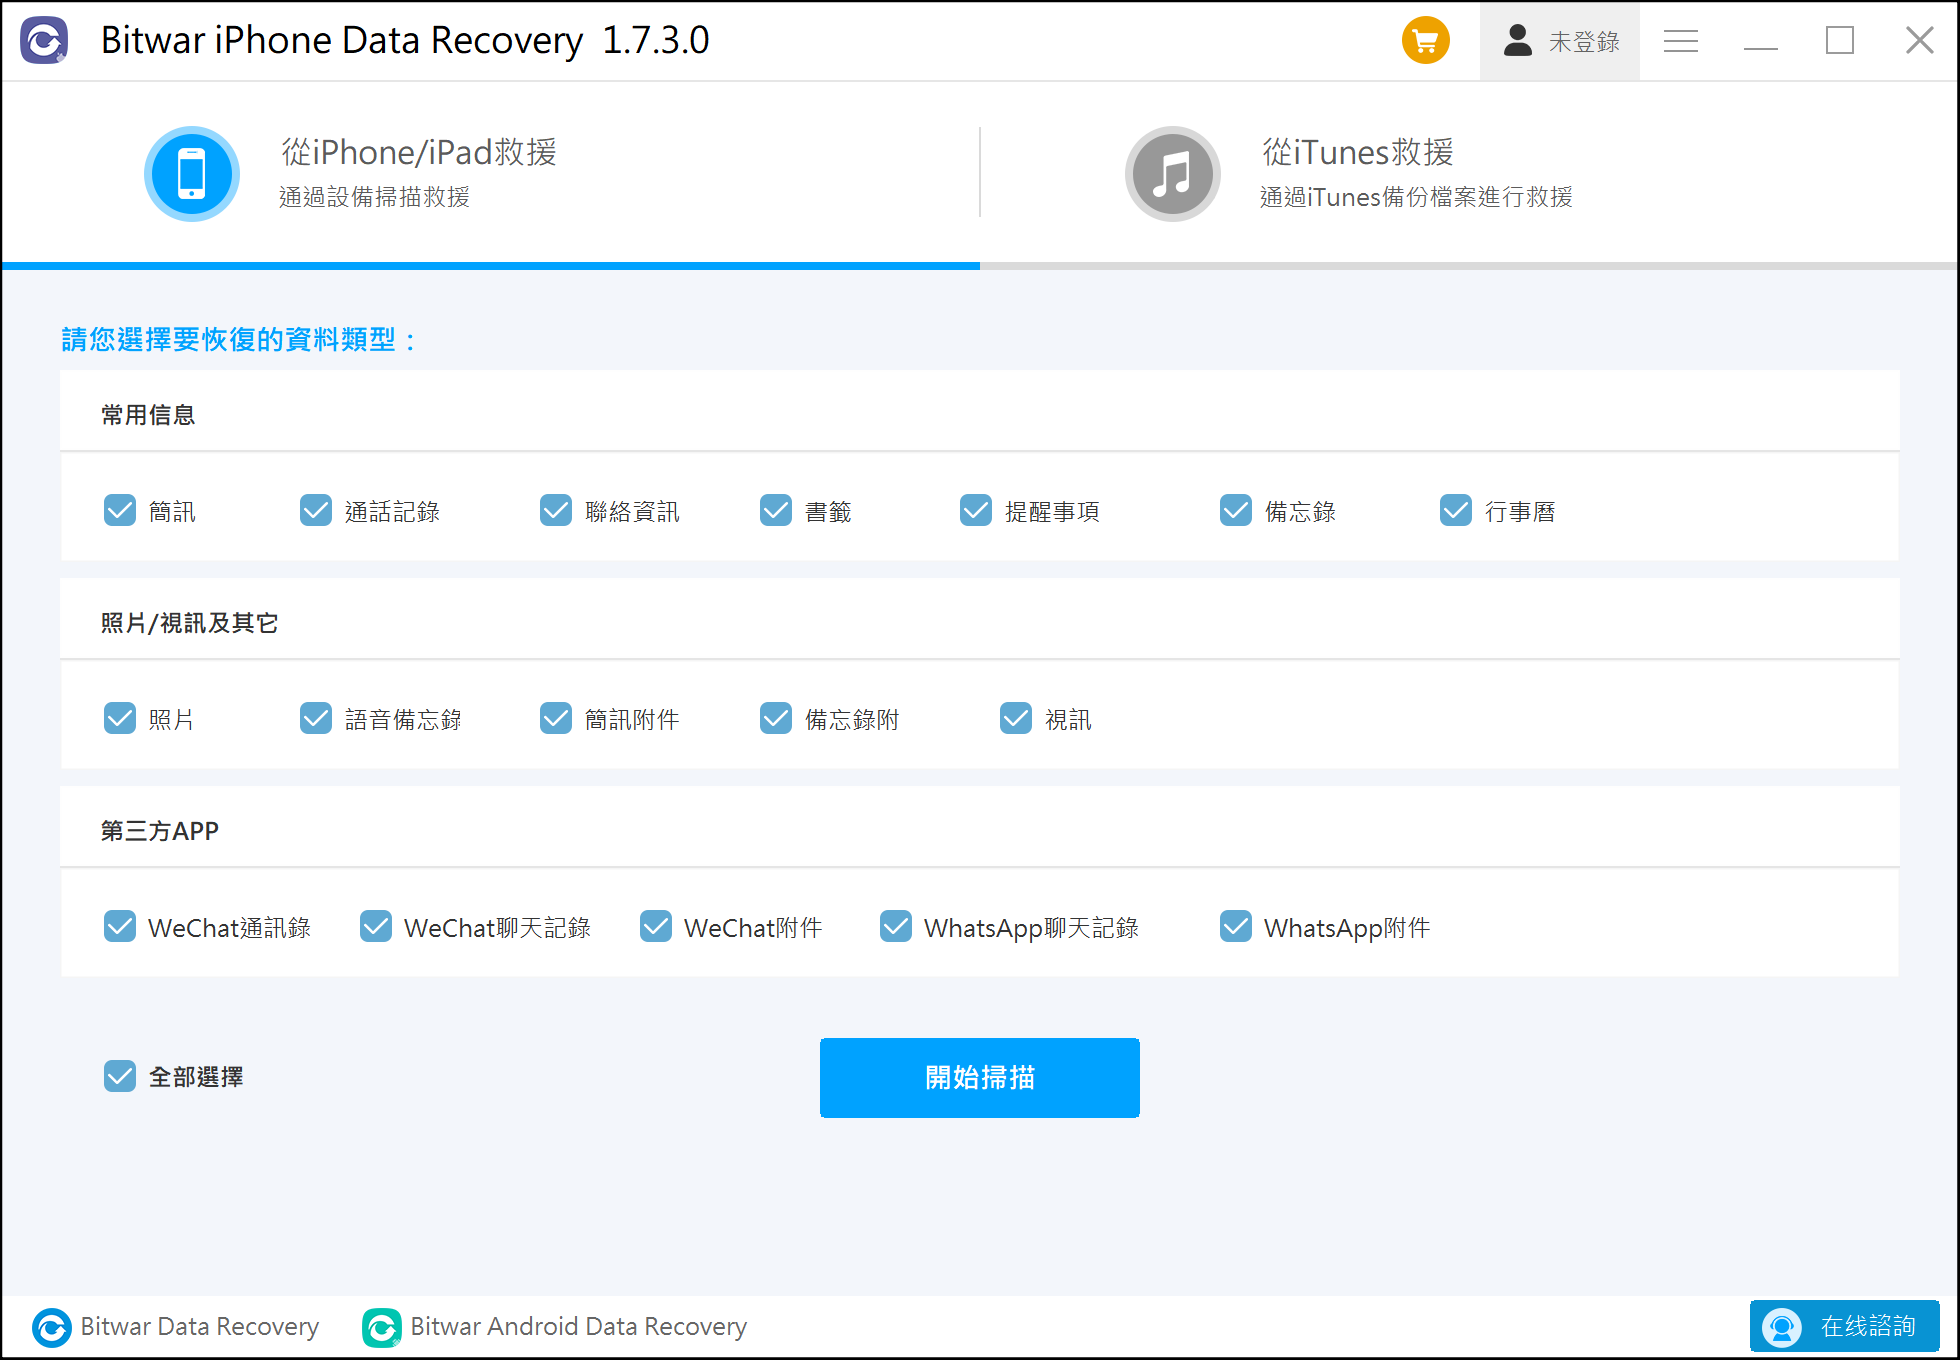The image size is (1960, 1360).
Task: Minimize the Bitwar window
Action: [x=1760, y=41]
